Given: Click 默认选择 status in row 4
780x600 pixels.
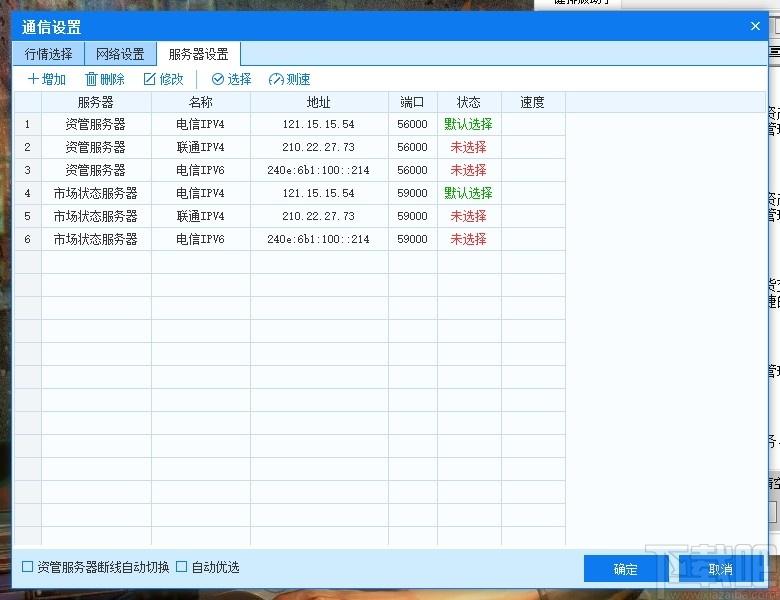Looking at the screenshot, I should [468, 193].
